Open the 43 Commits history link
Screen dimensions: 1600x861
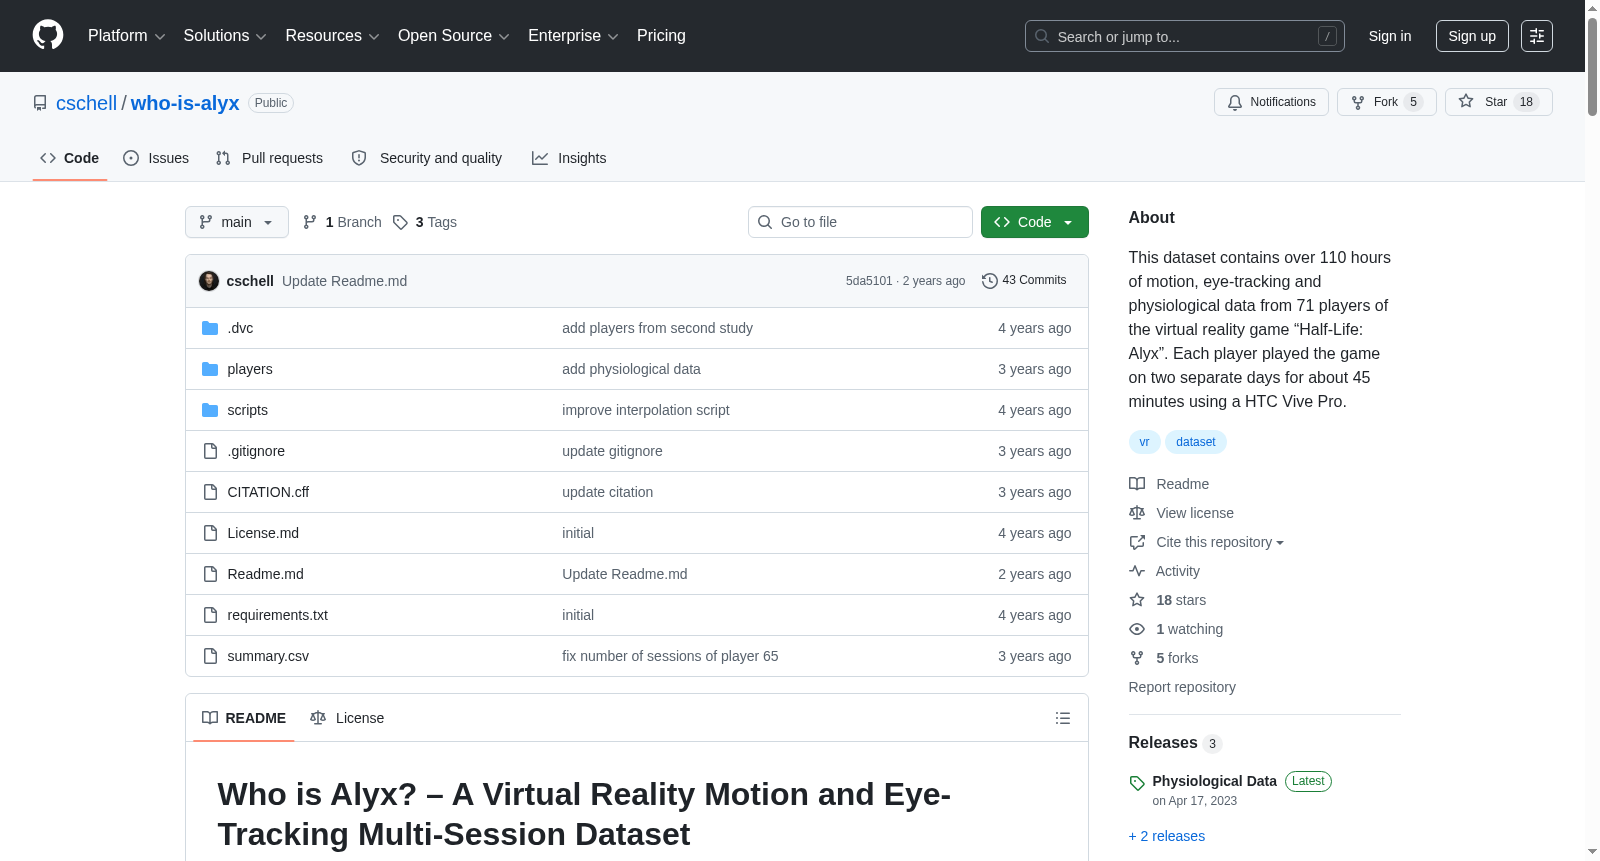coord(1024,281)
